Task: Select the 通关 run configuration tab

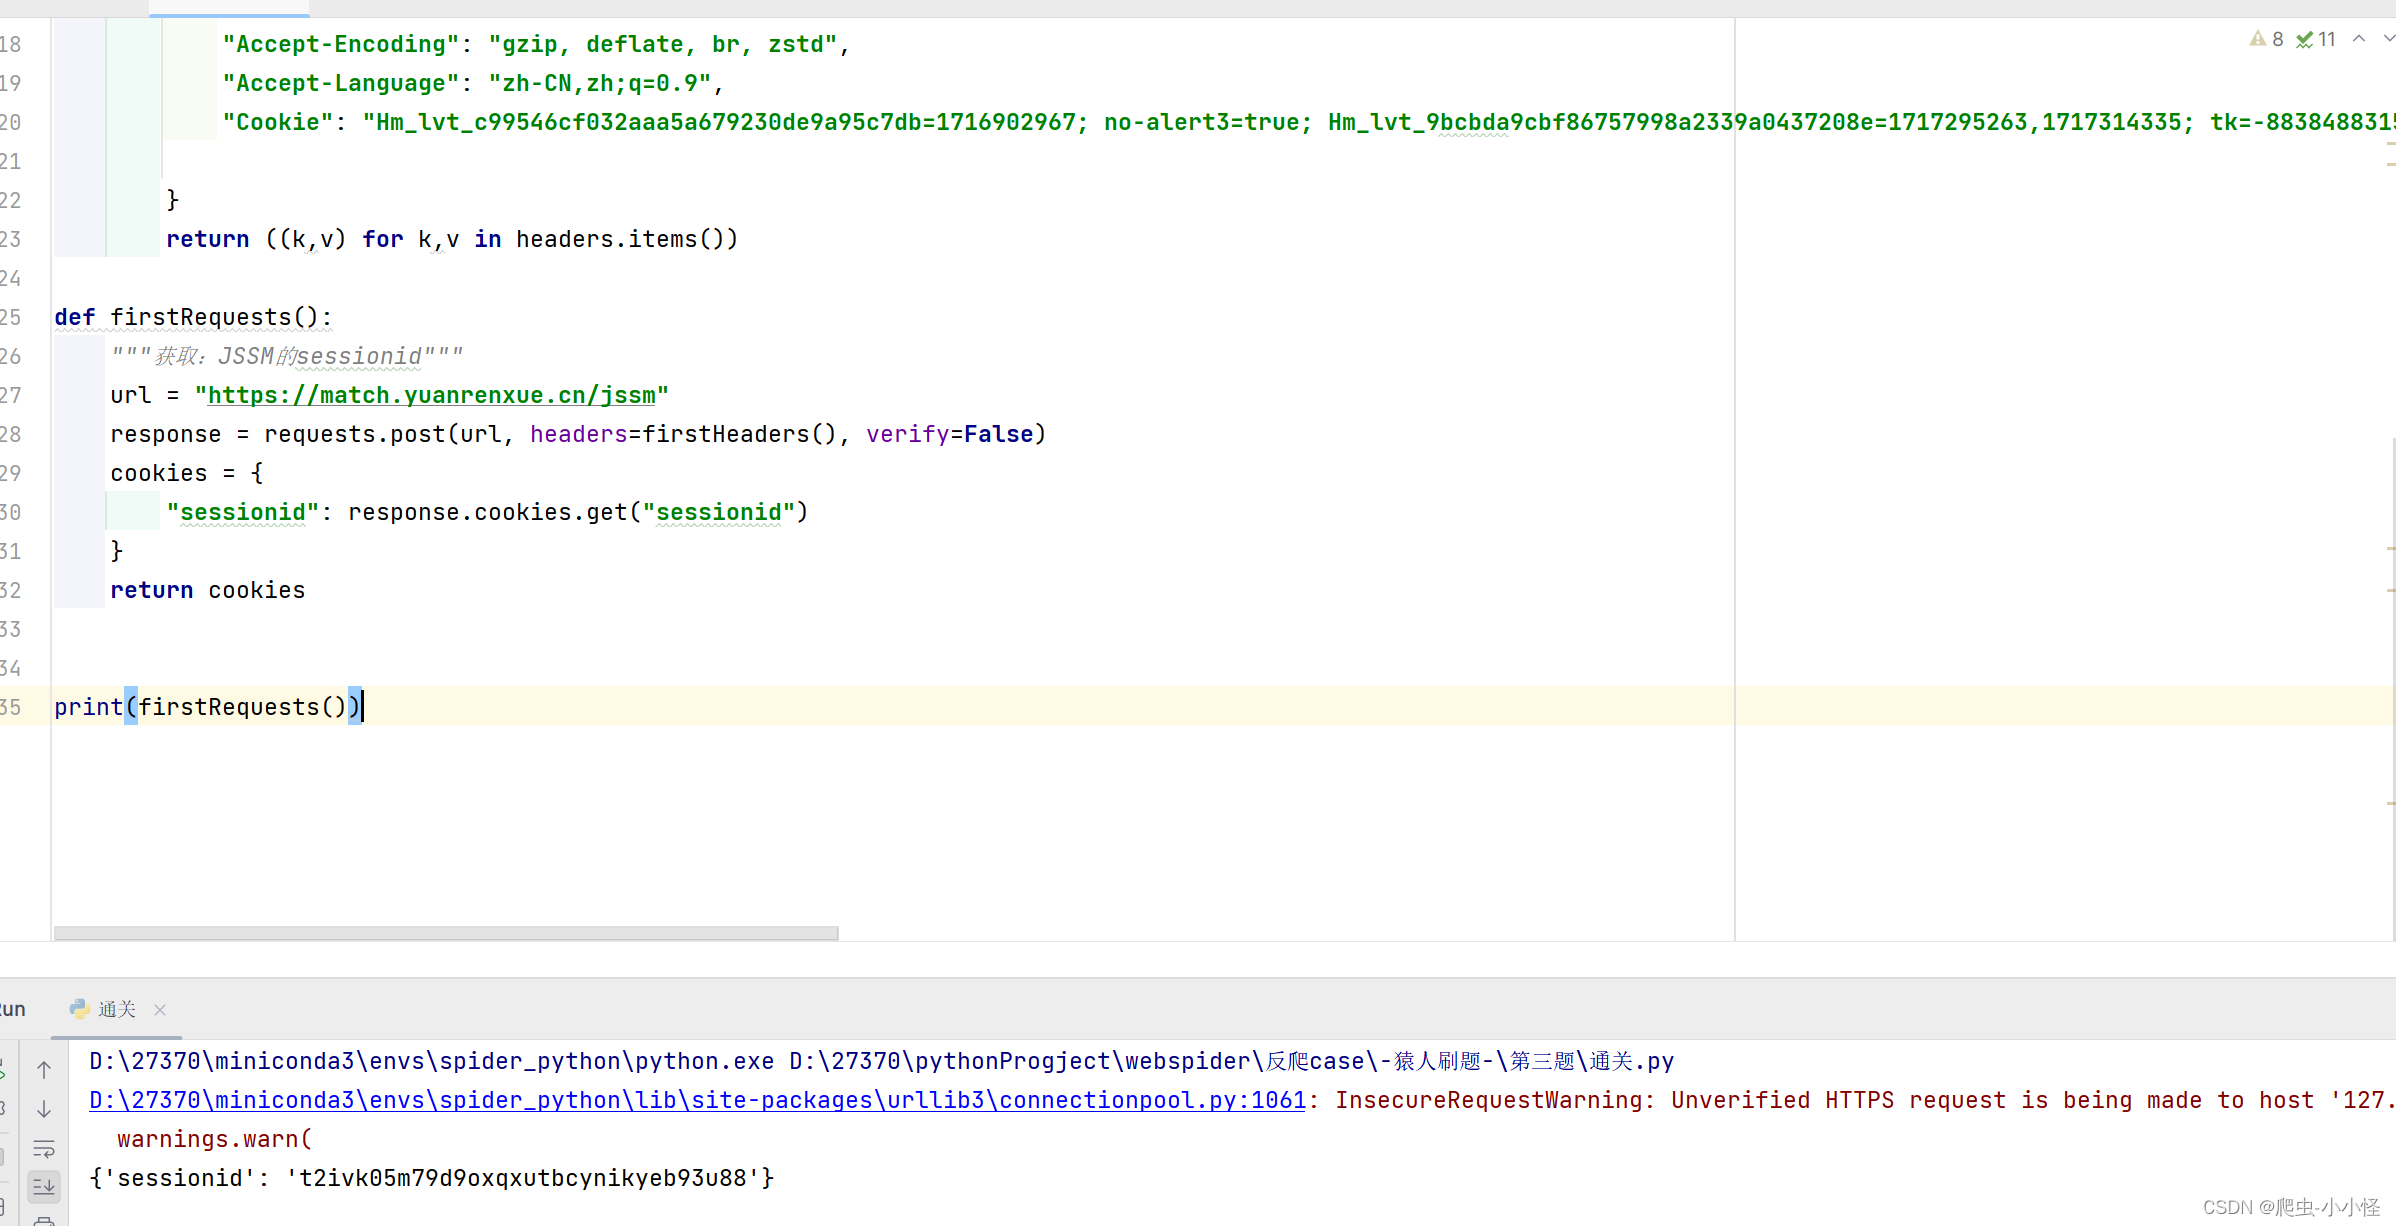Action: click(x=115, y=1010)
